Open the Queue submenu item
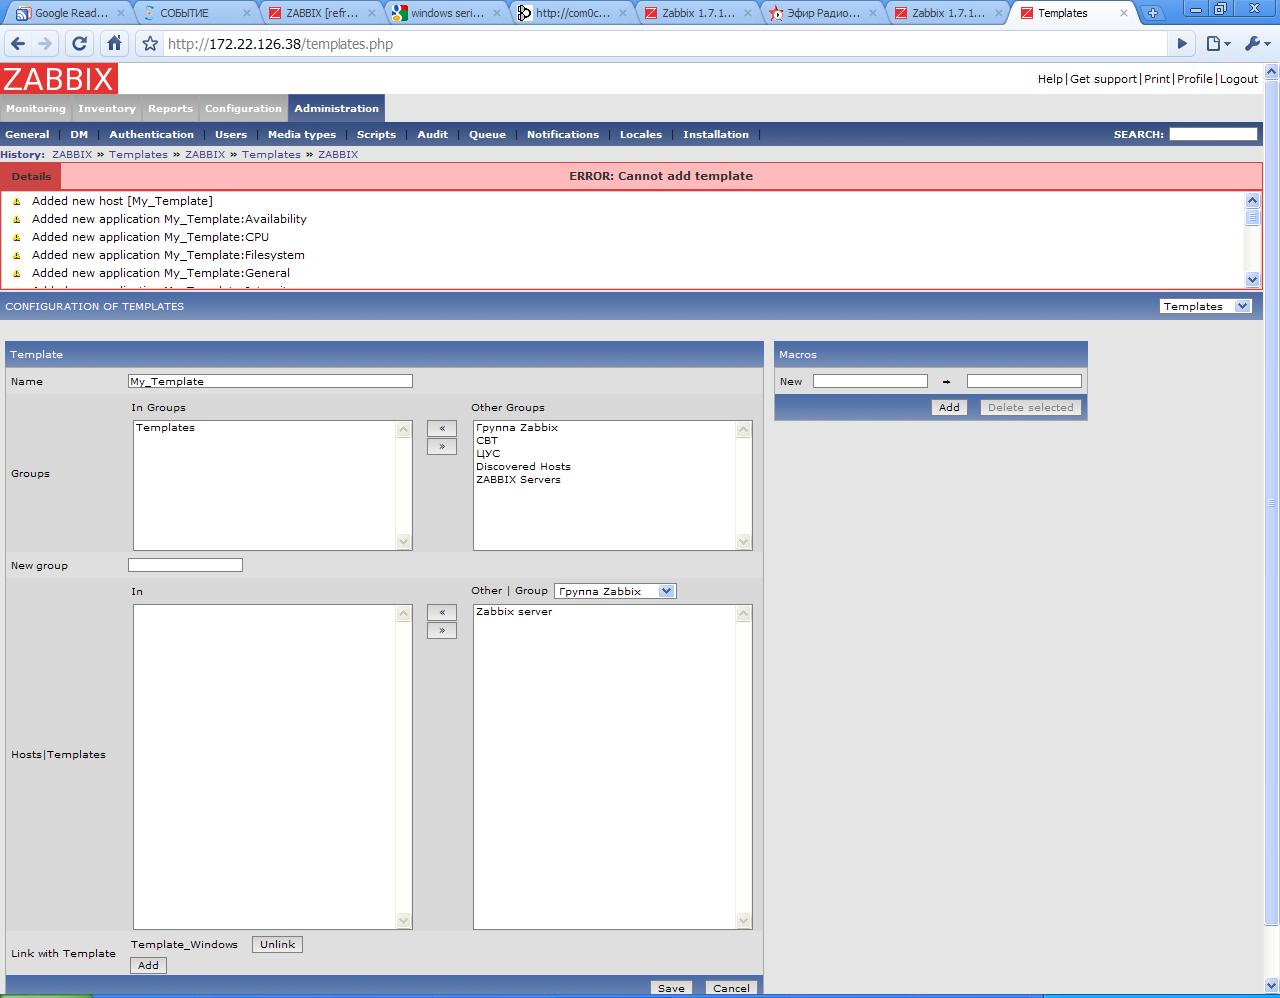1280x998 pixels. (488, 135)
